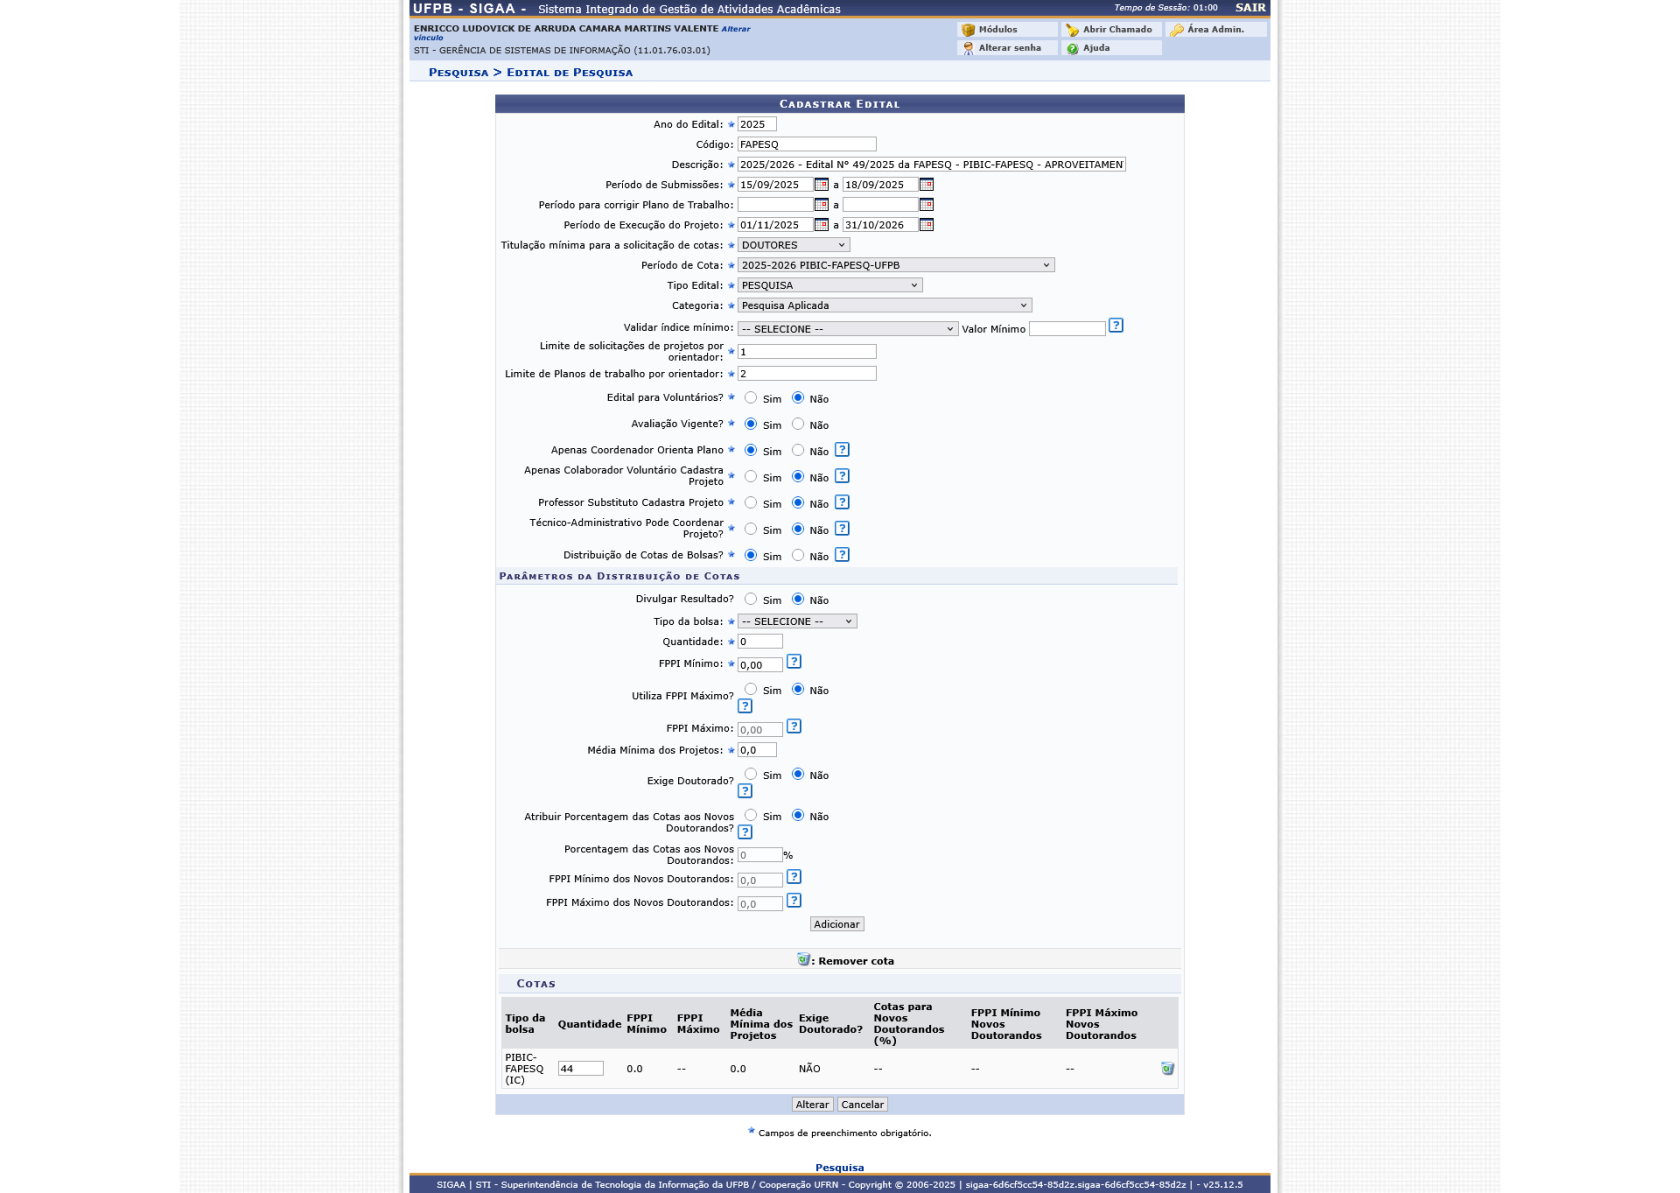
Task: Select Não for Avaliação Vigente
Action: click(x=799, y=423)
